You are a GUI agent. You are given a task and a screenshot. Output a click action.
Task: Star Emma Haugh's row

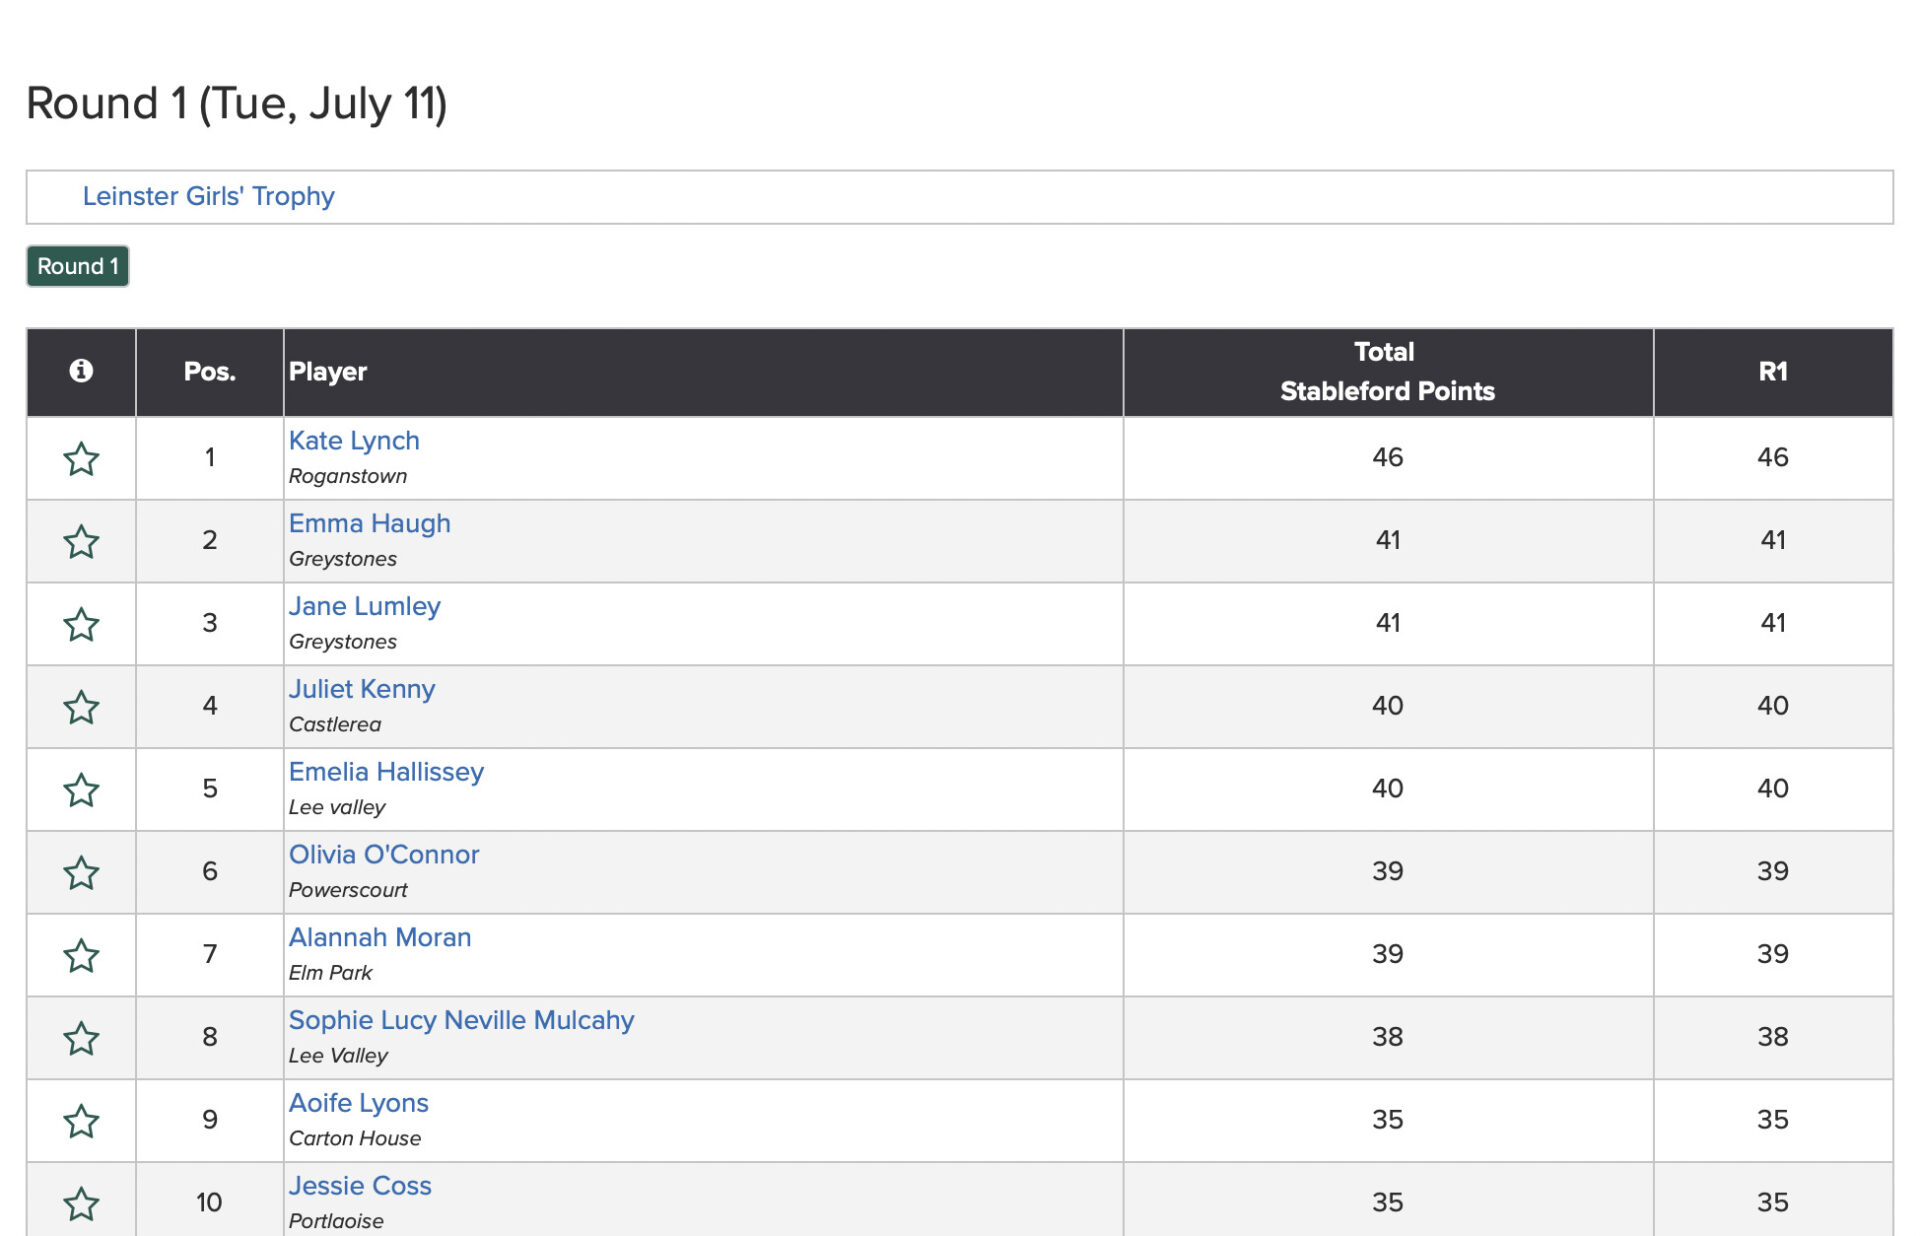[81, 542]
